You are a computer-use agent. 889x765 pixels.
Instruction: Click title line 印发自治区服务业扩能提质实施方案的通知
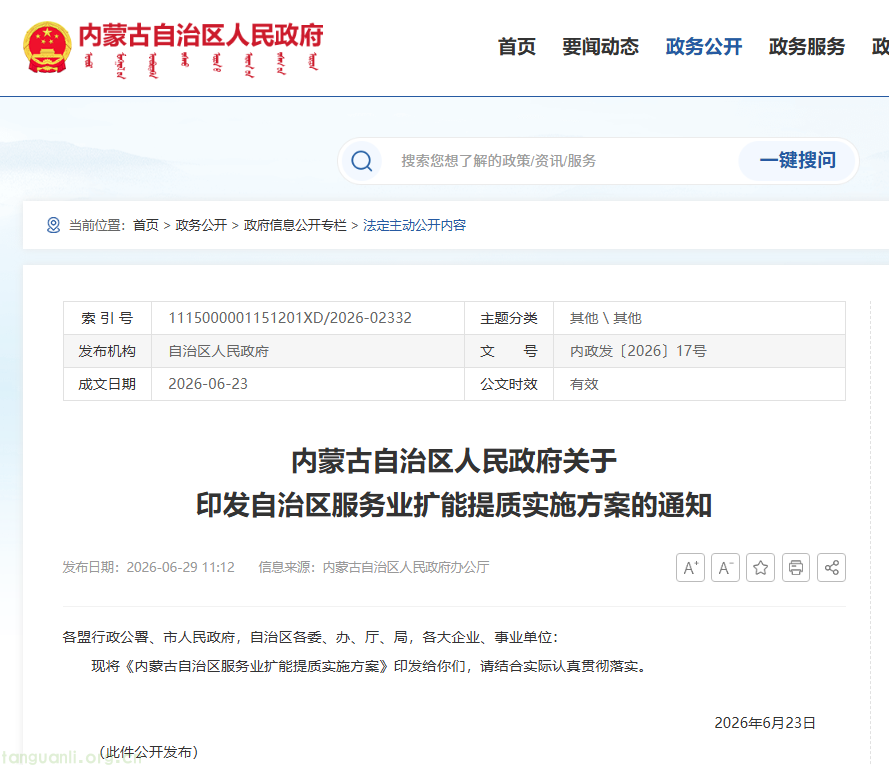(454, 505)
